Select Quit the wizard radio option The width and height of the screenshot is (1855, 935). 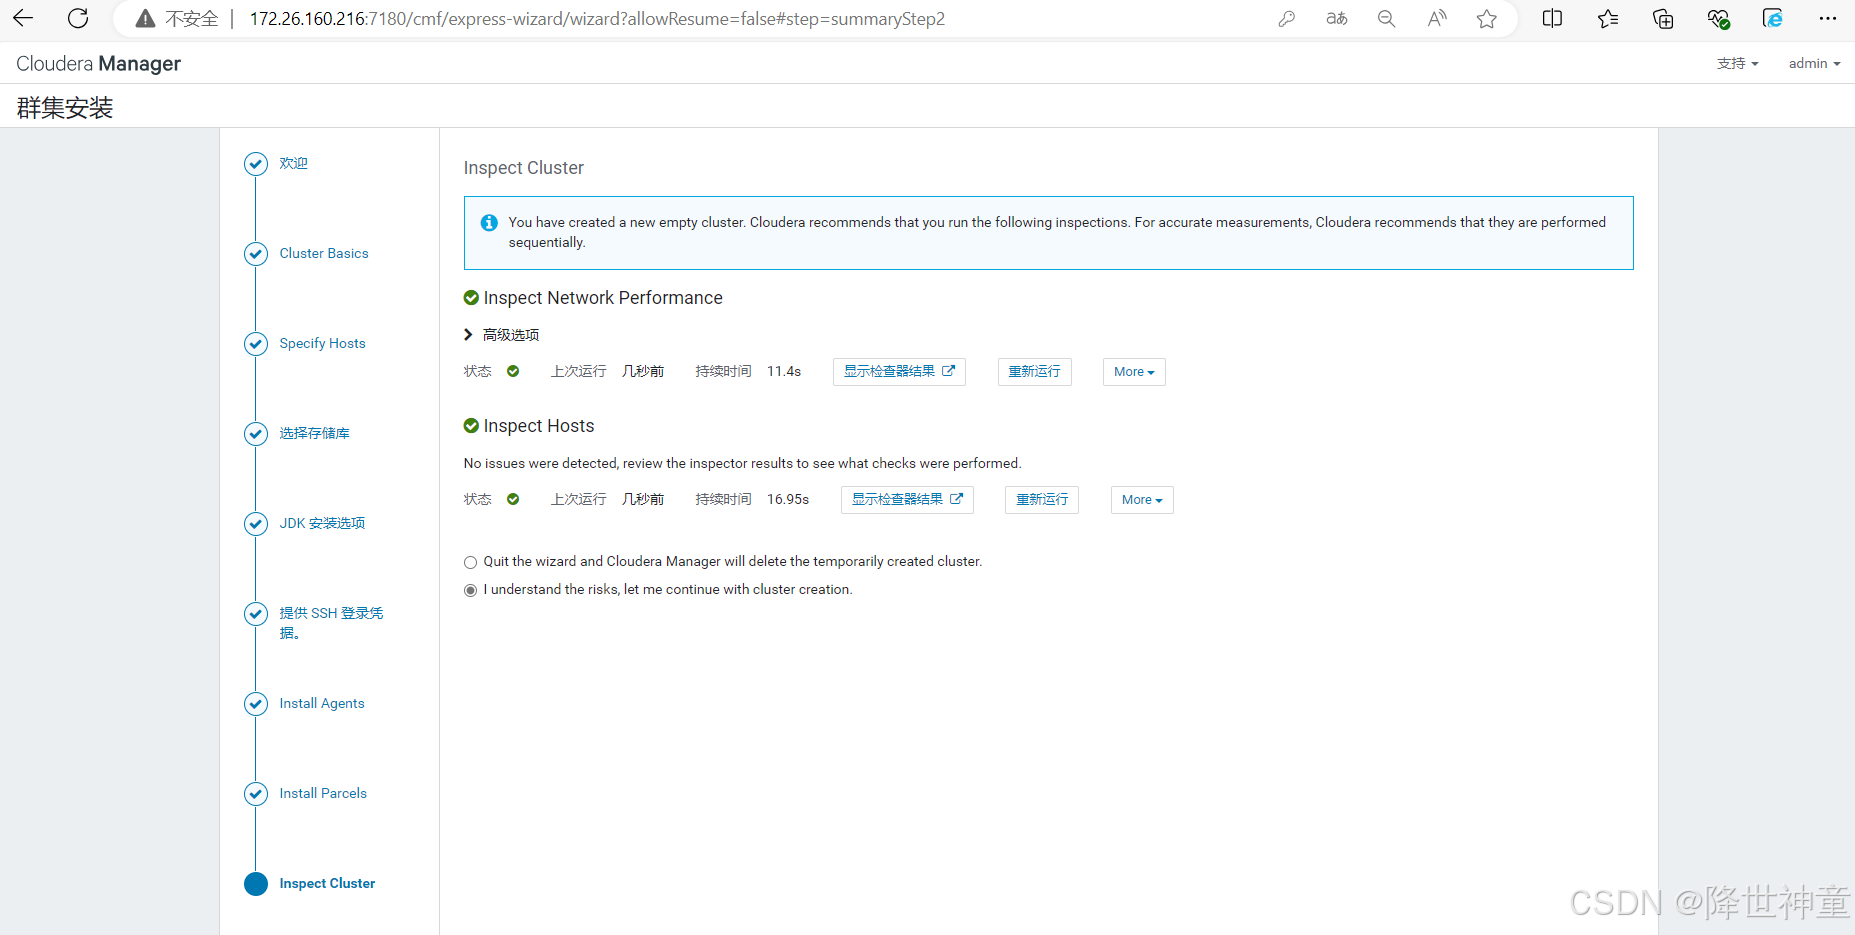470,562
